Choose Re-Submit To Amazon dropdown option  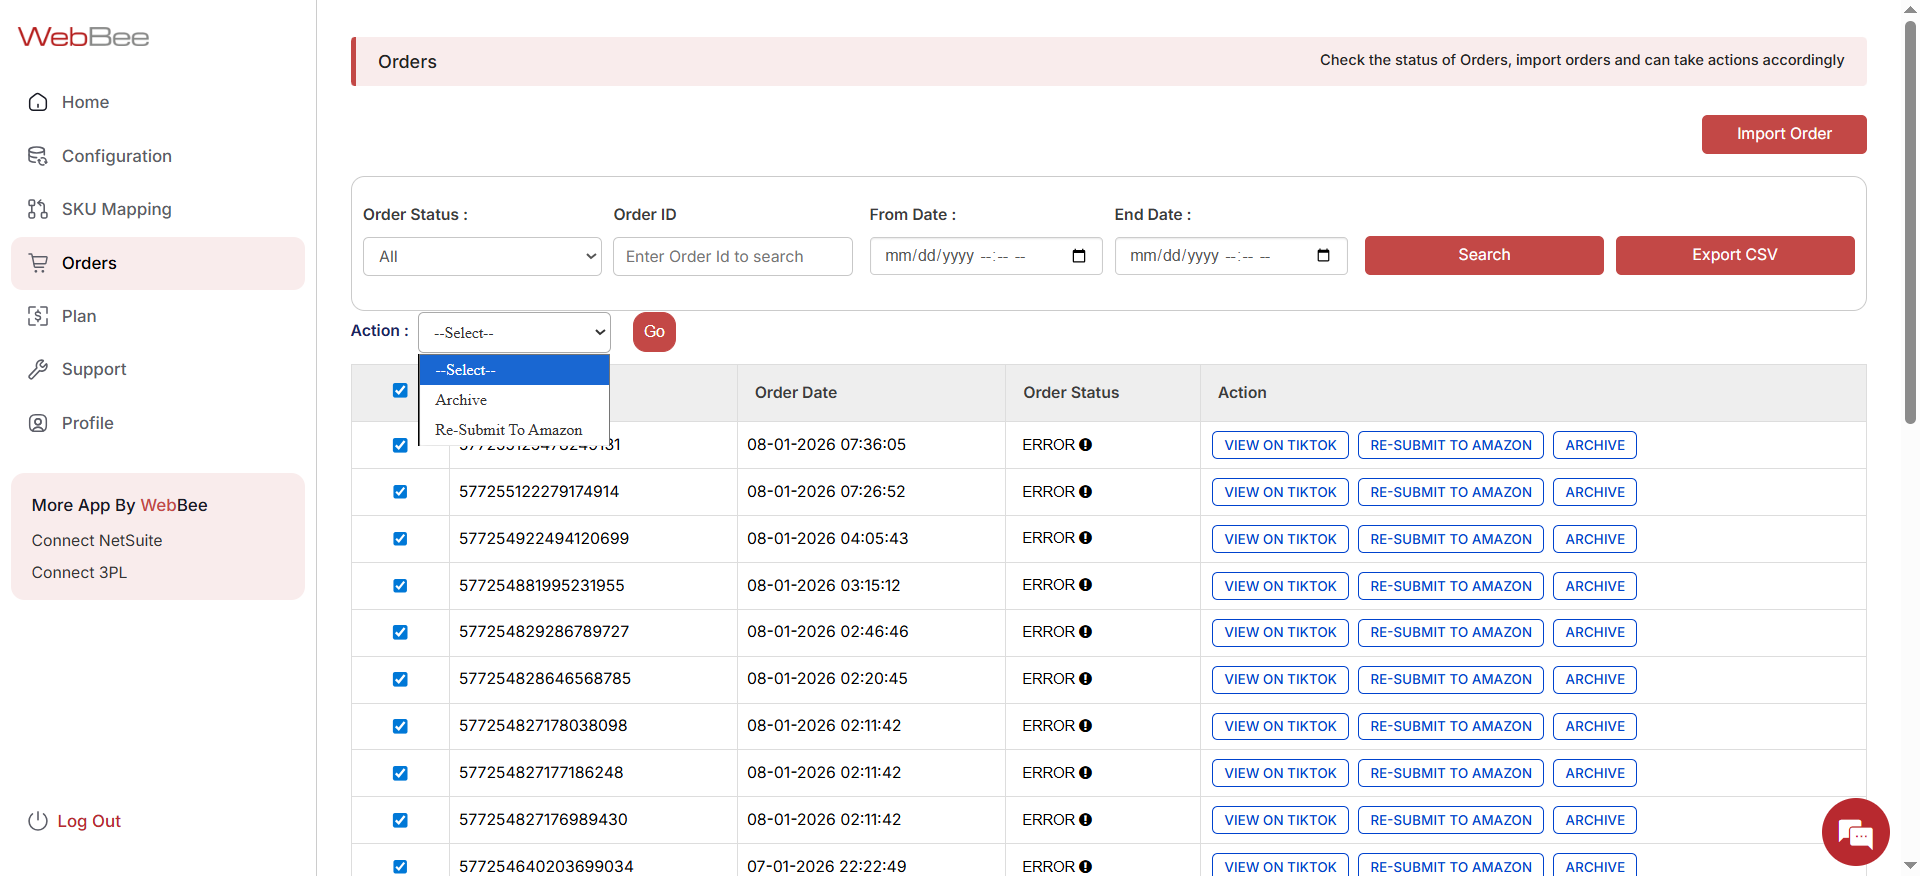point(508,430)
